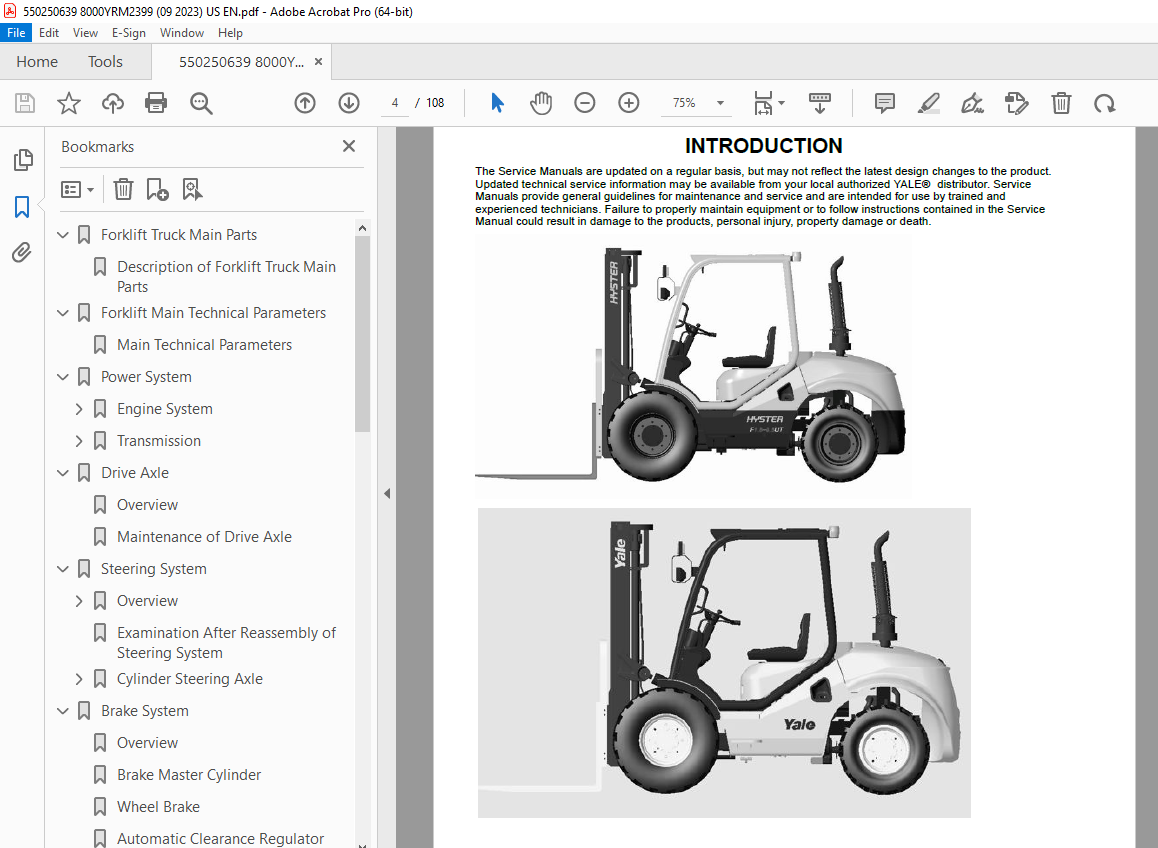Select the Yale forklift illustration
The width and height of the screenshot is (1158, 848).
pyautogui.click(x=724, y=663)
